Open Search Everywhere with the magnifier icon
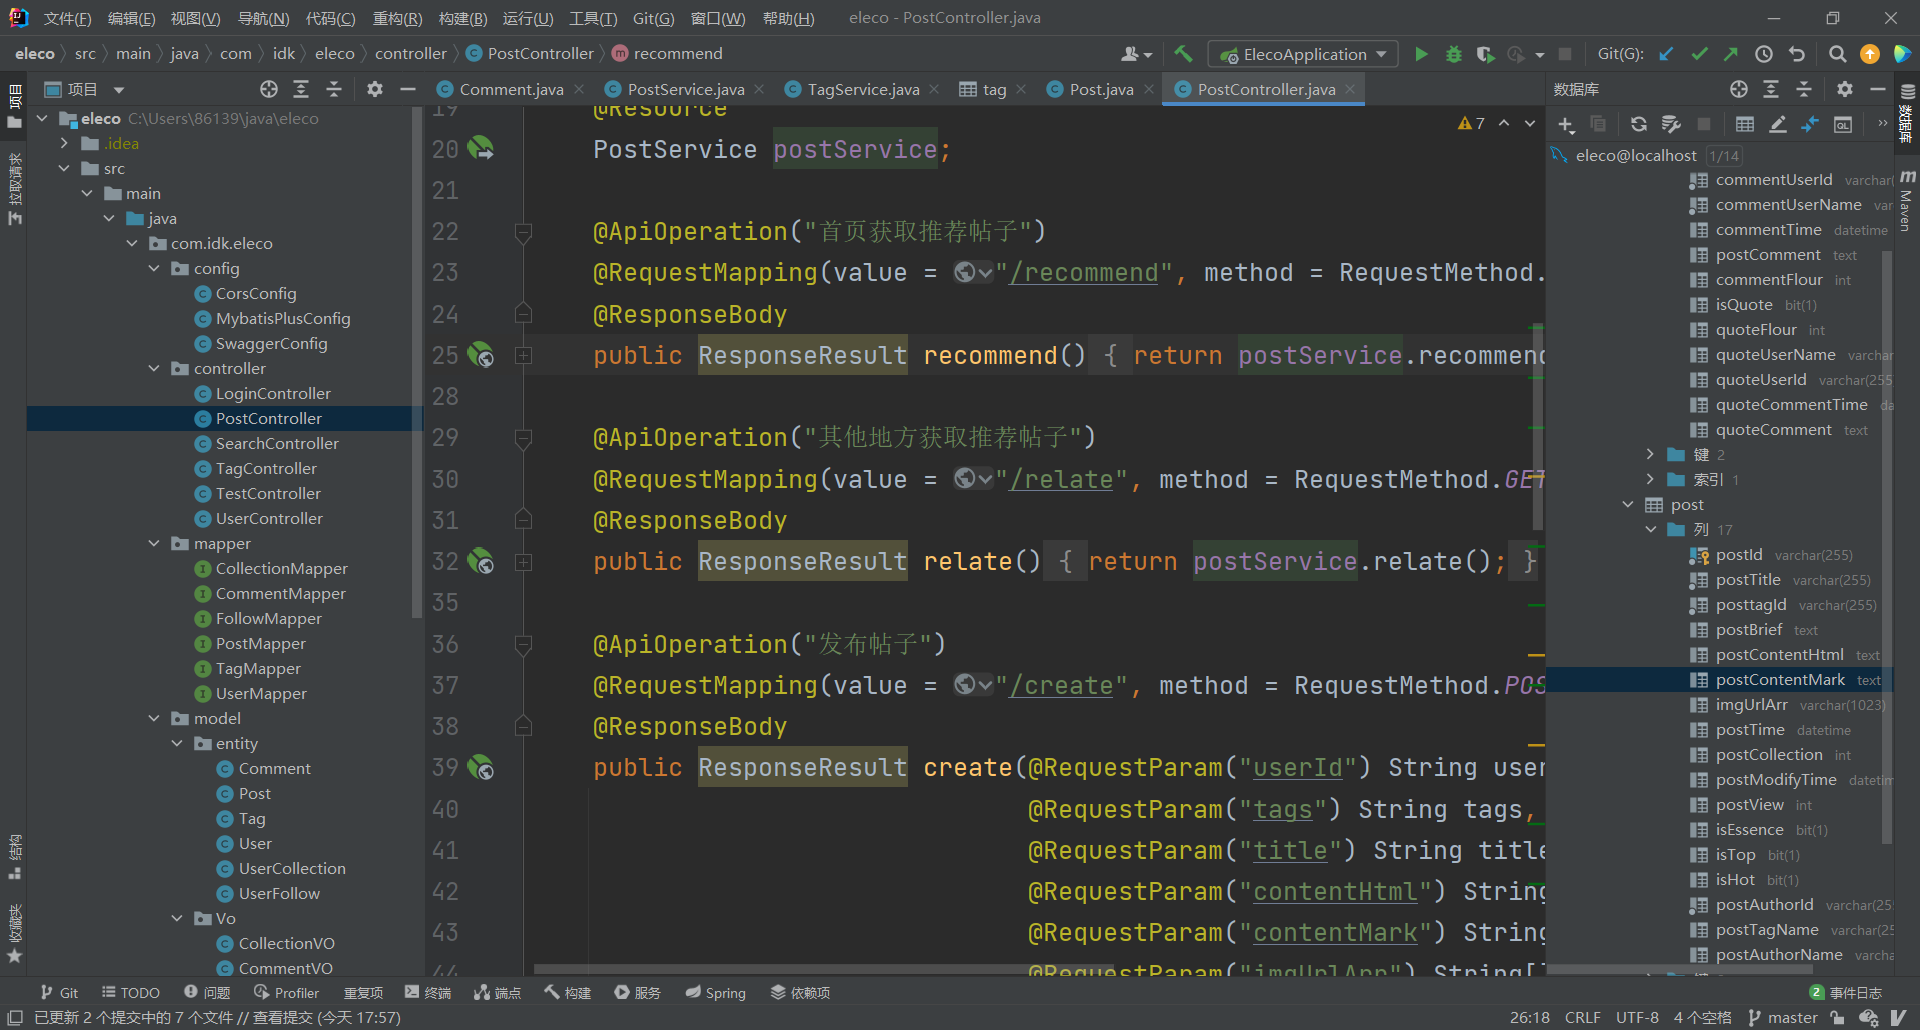Screen dimensions: 1920x1030 (x=1837, y=54)
